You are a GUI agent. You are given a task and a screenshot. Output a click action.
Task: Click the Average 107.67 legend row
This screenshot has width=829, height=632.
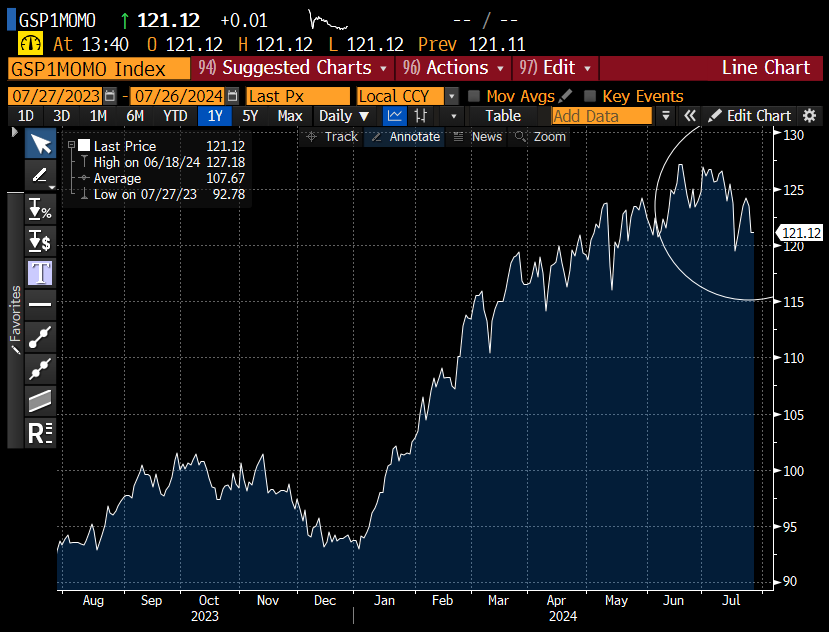pyautogui.click(x=162, y=178)
